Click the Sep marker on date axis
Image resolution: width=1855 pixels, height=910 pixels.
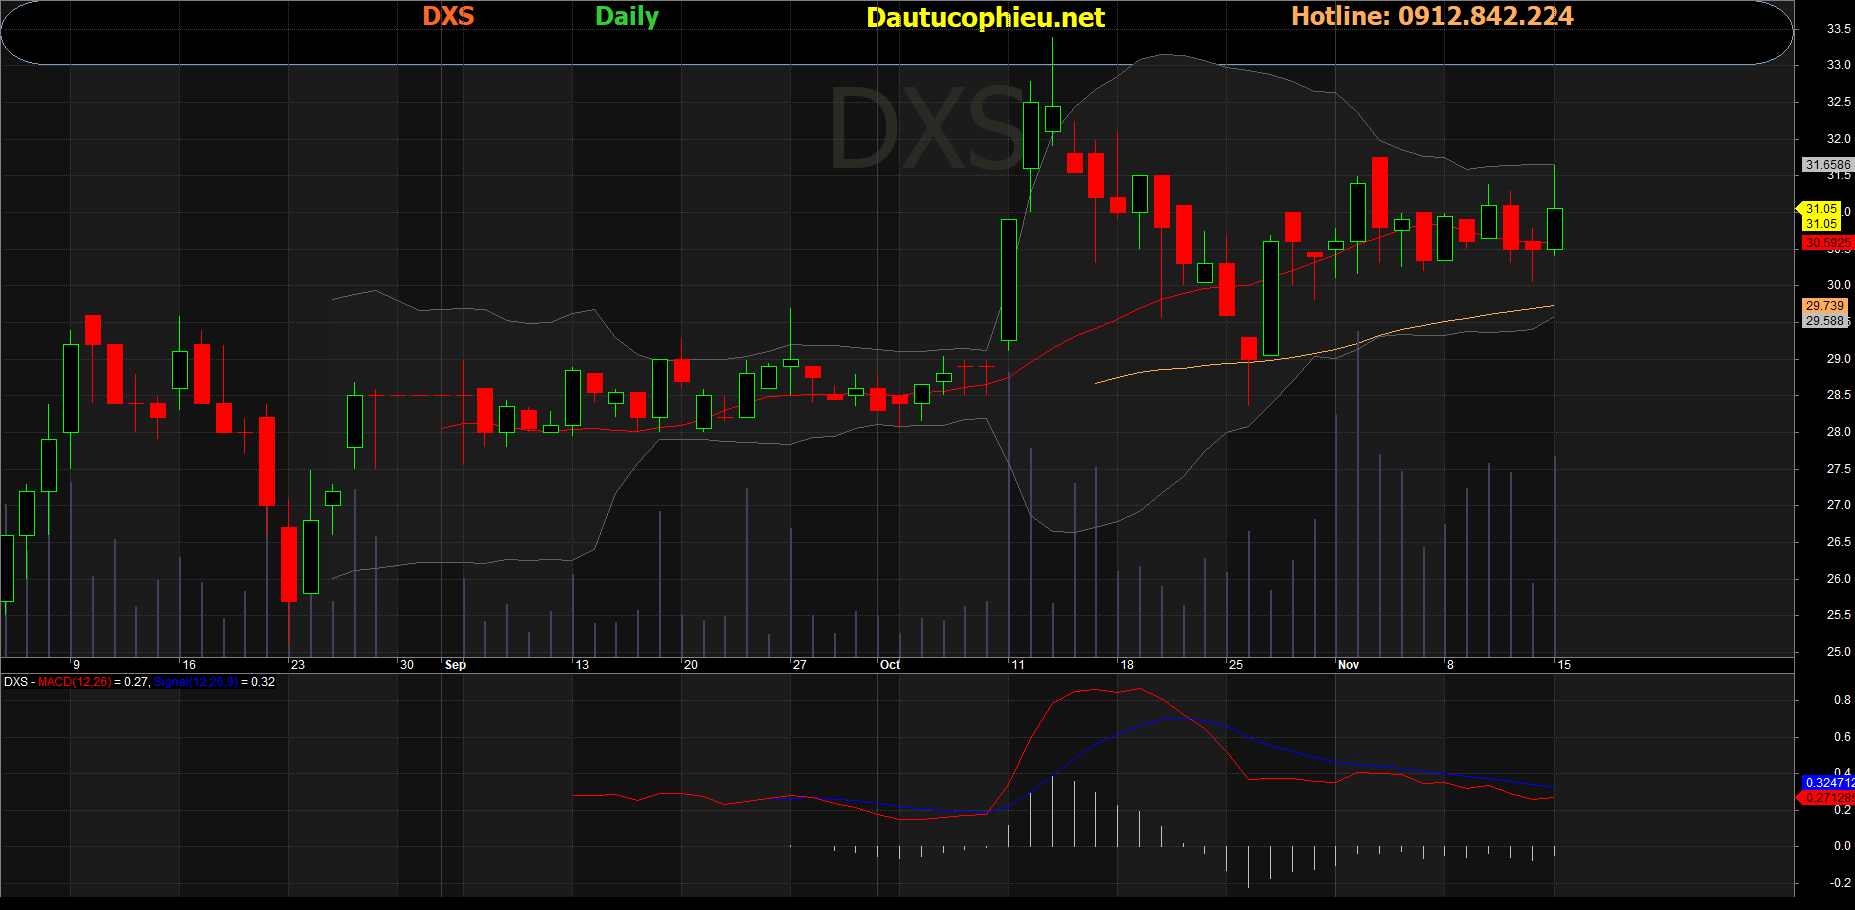[x=455, y=665]
